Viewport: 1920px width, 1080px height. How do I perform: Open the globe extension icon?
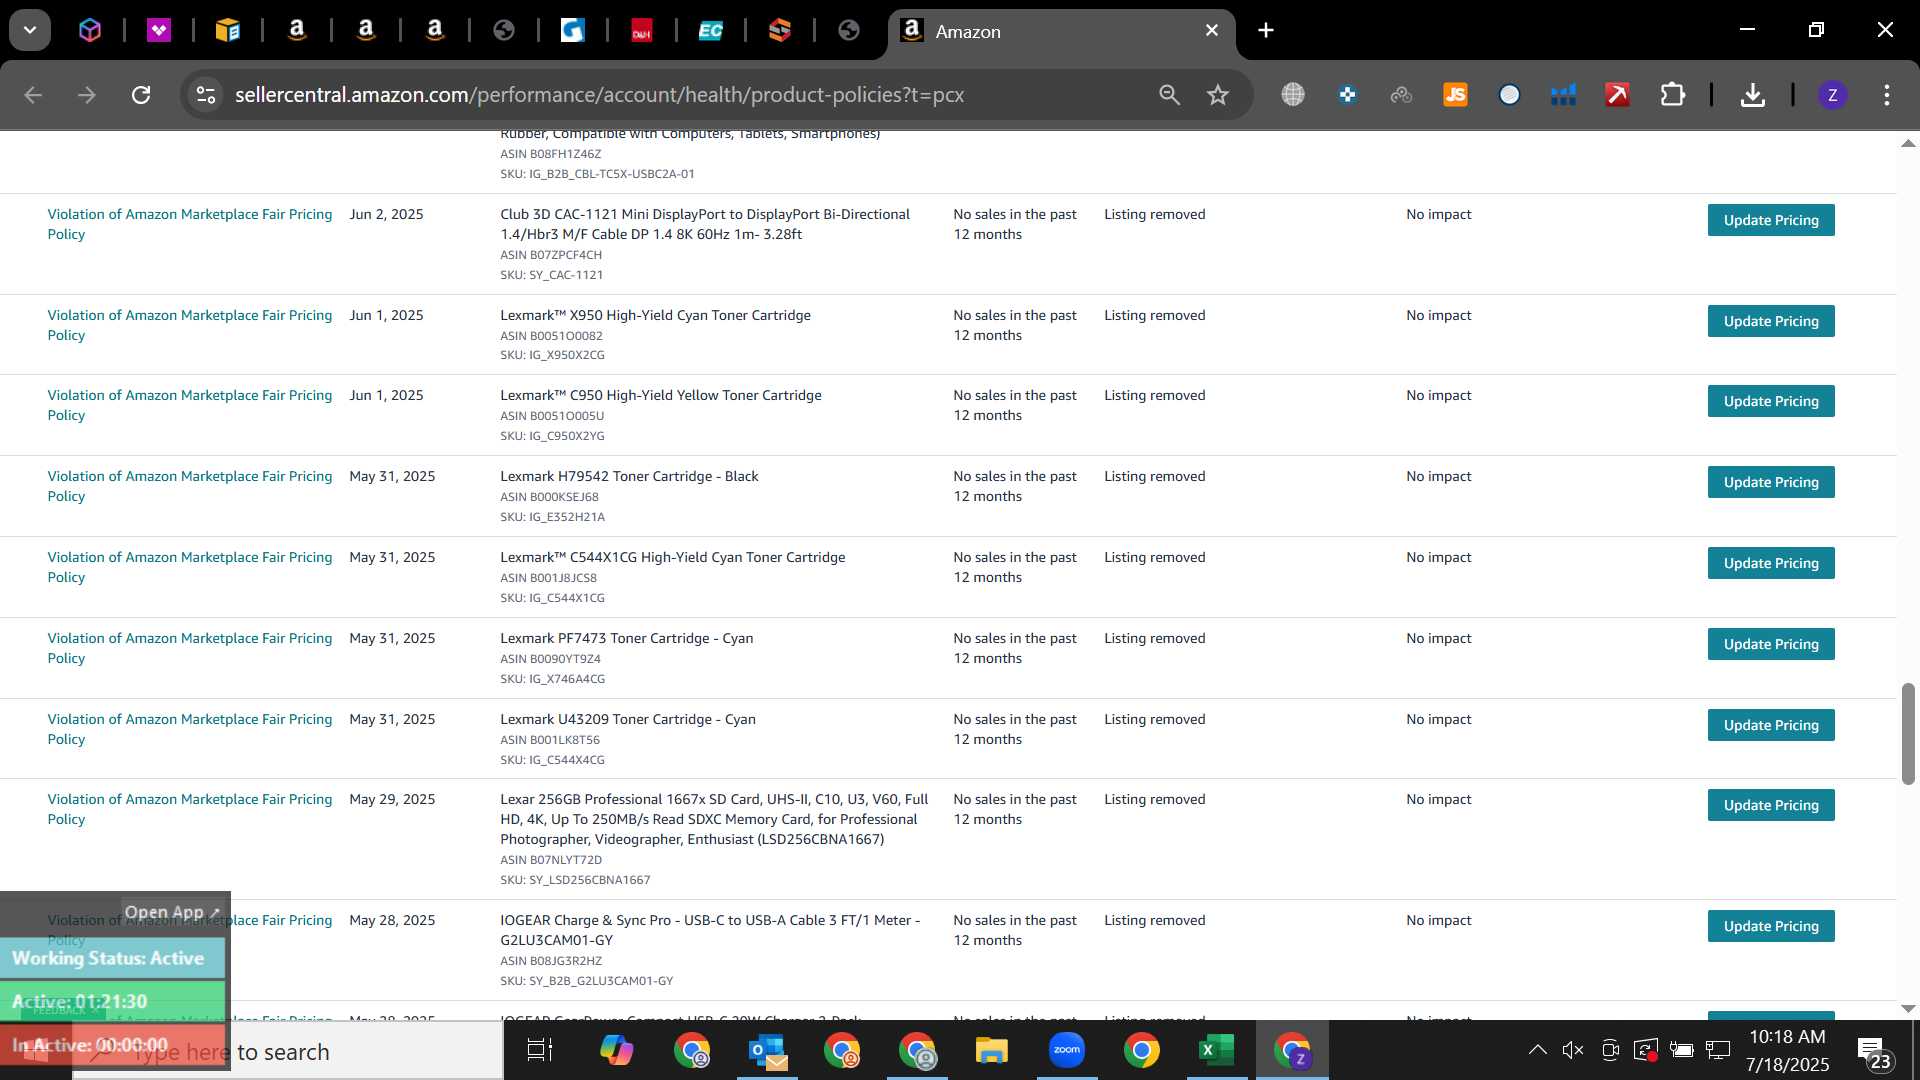pos(1293,94)
